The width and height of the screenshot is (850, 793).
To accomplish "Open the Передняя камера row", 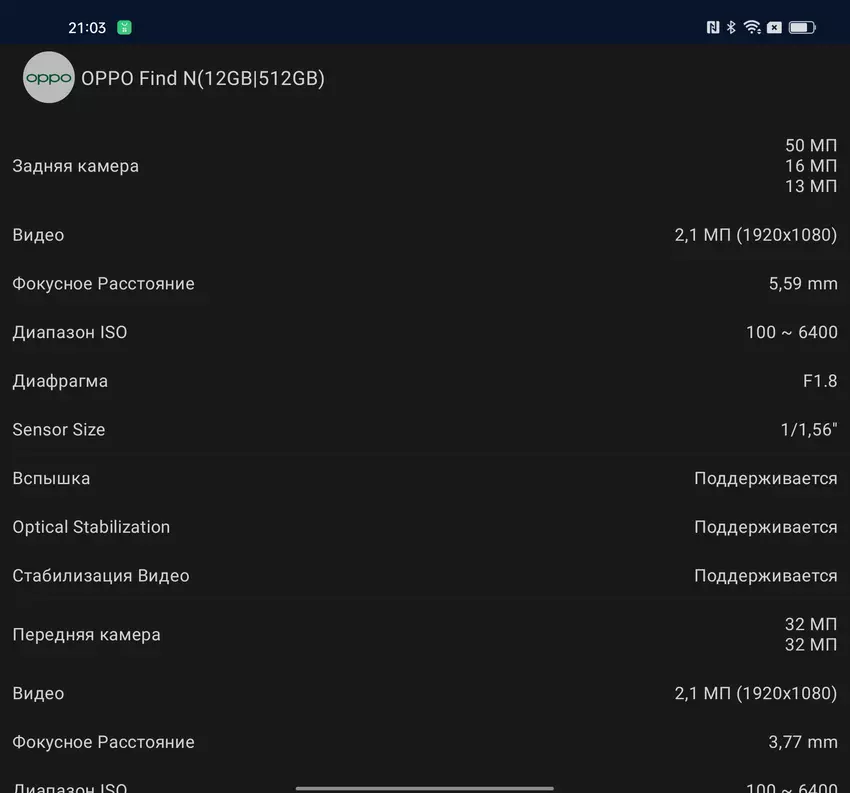I will 425,635.
